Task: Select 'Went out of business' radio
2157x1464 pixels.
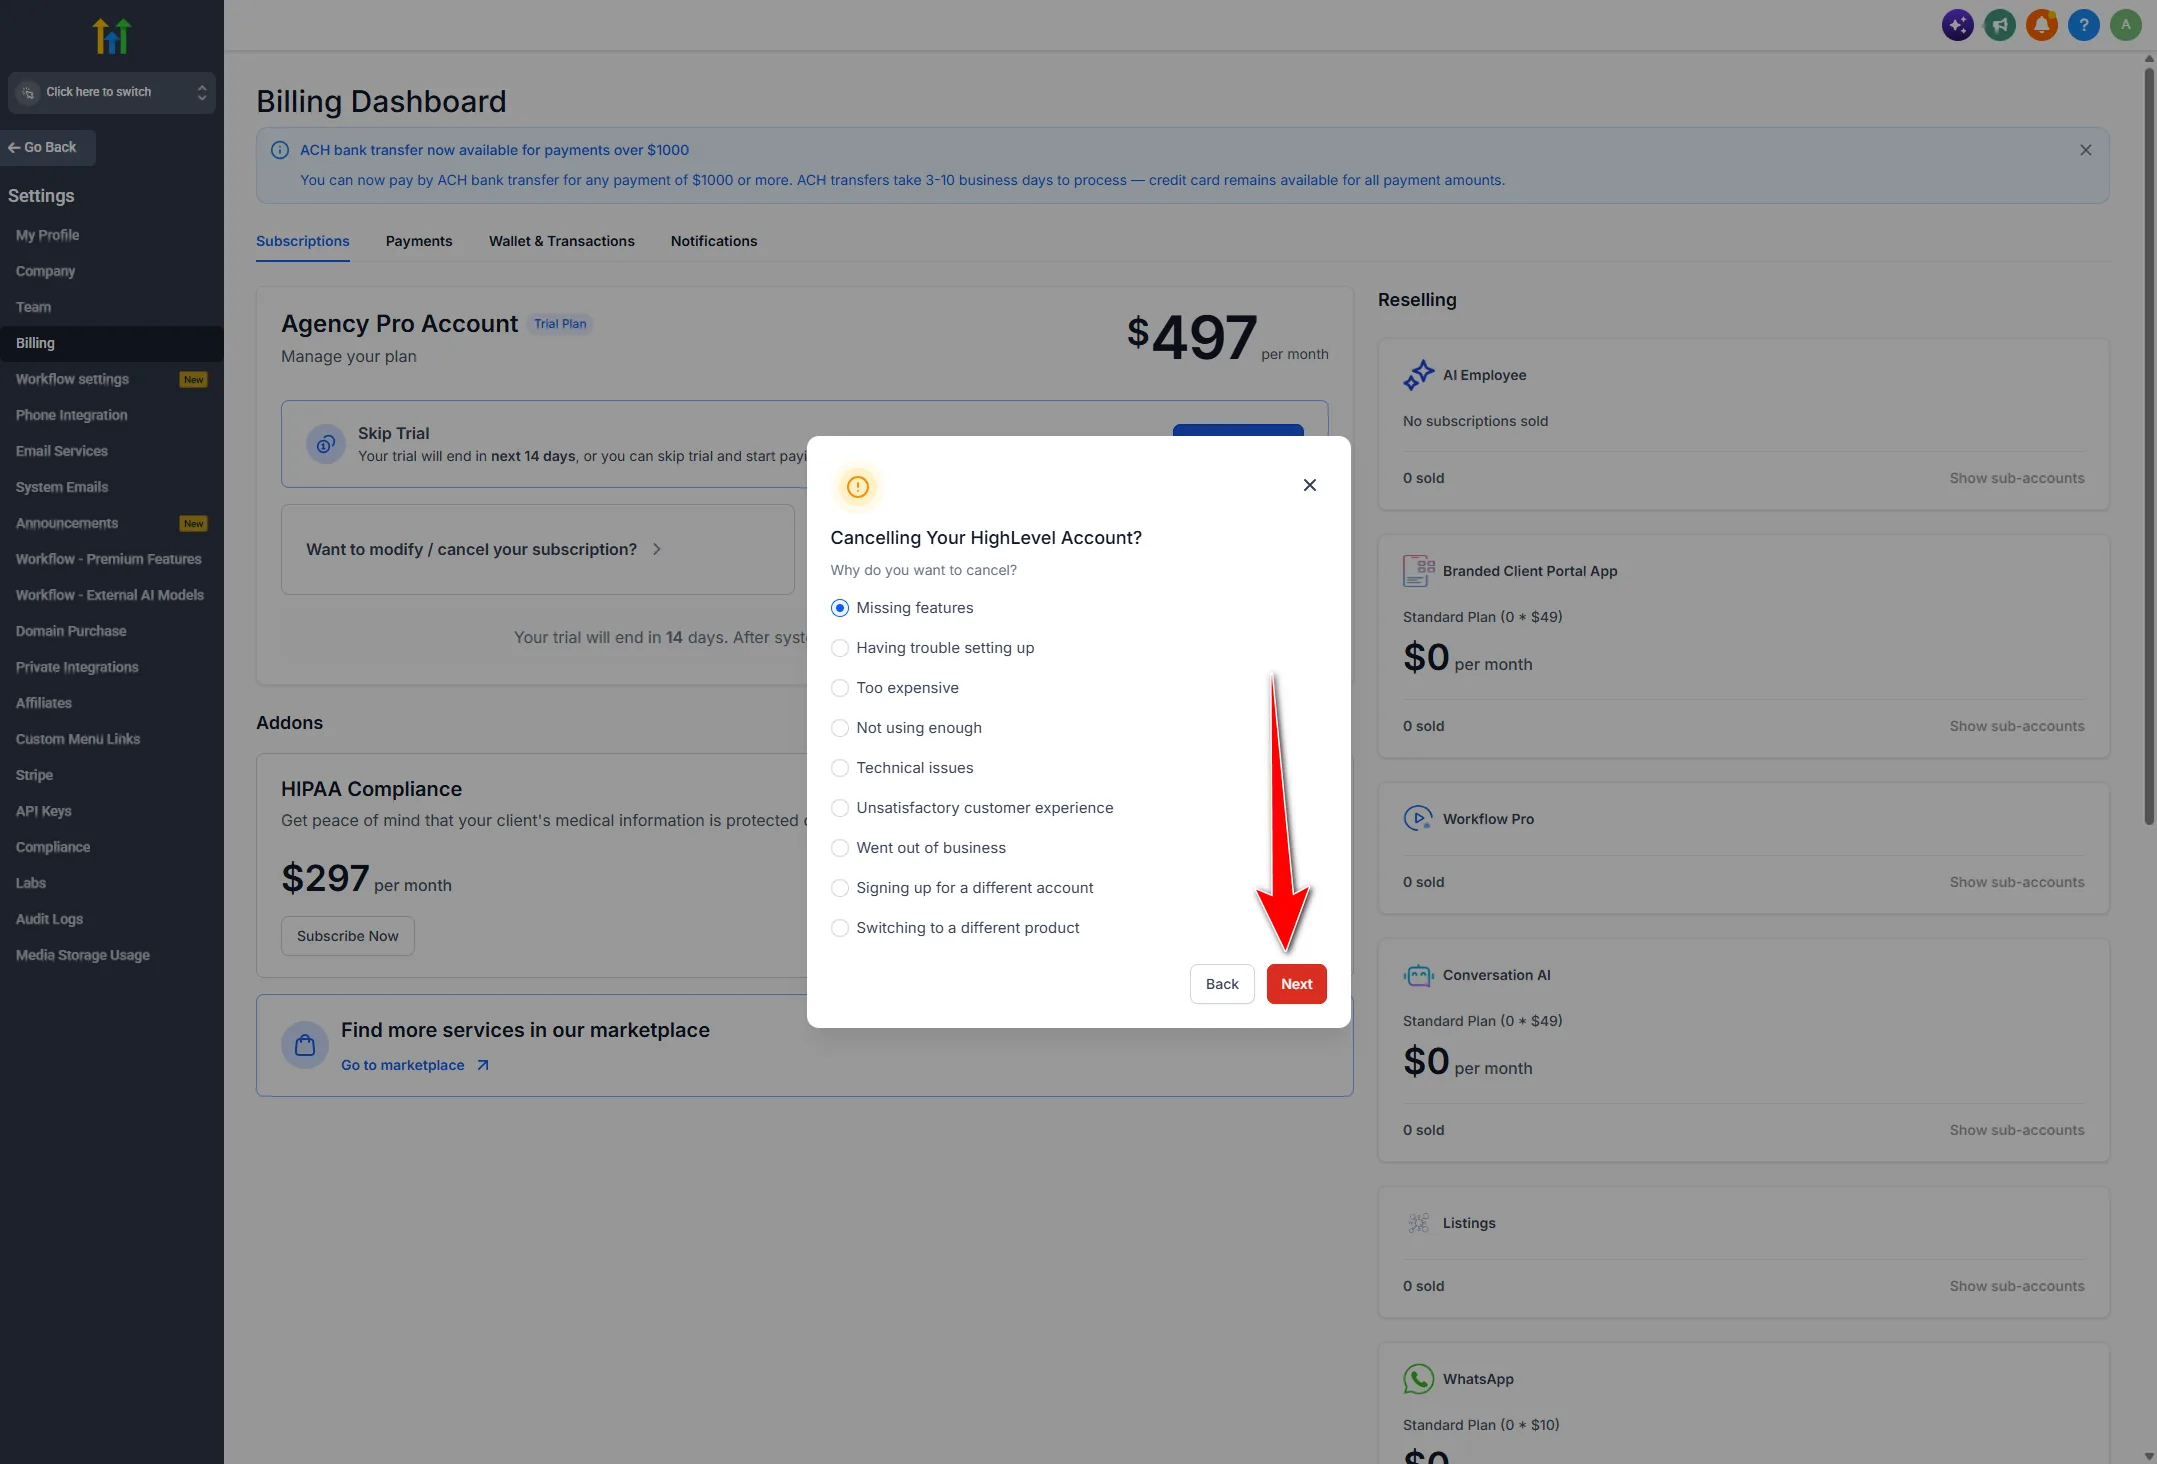Action: 840,848
